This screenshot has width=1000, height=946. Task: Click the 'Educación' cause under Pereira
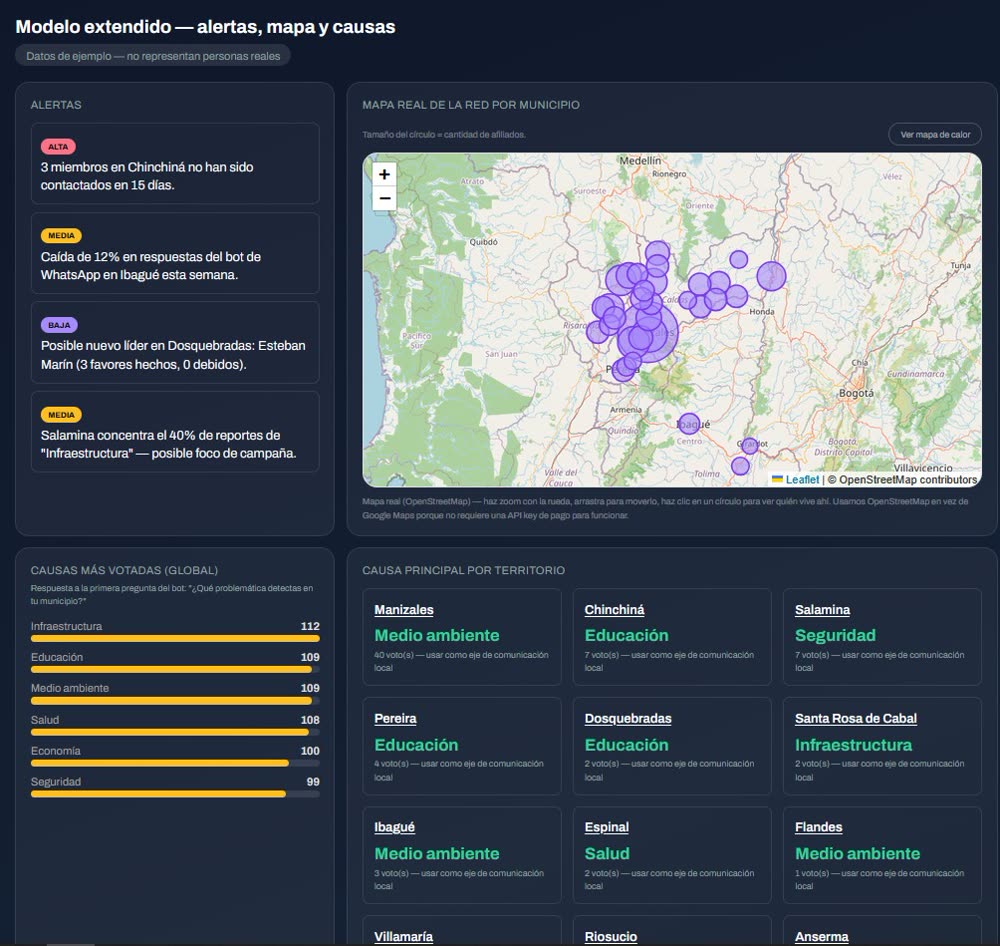(x=416, y=745)
